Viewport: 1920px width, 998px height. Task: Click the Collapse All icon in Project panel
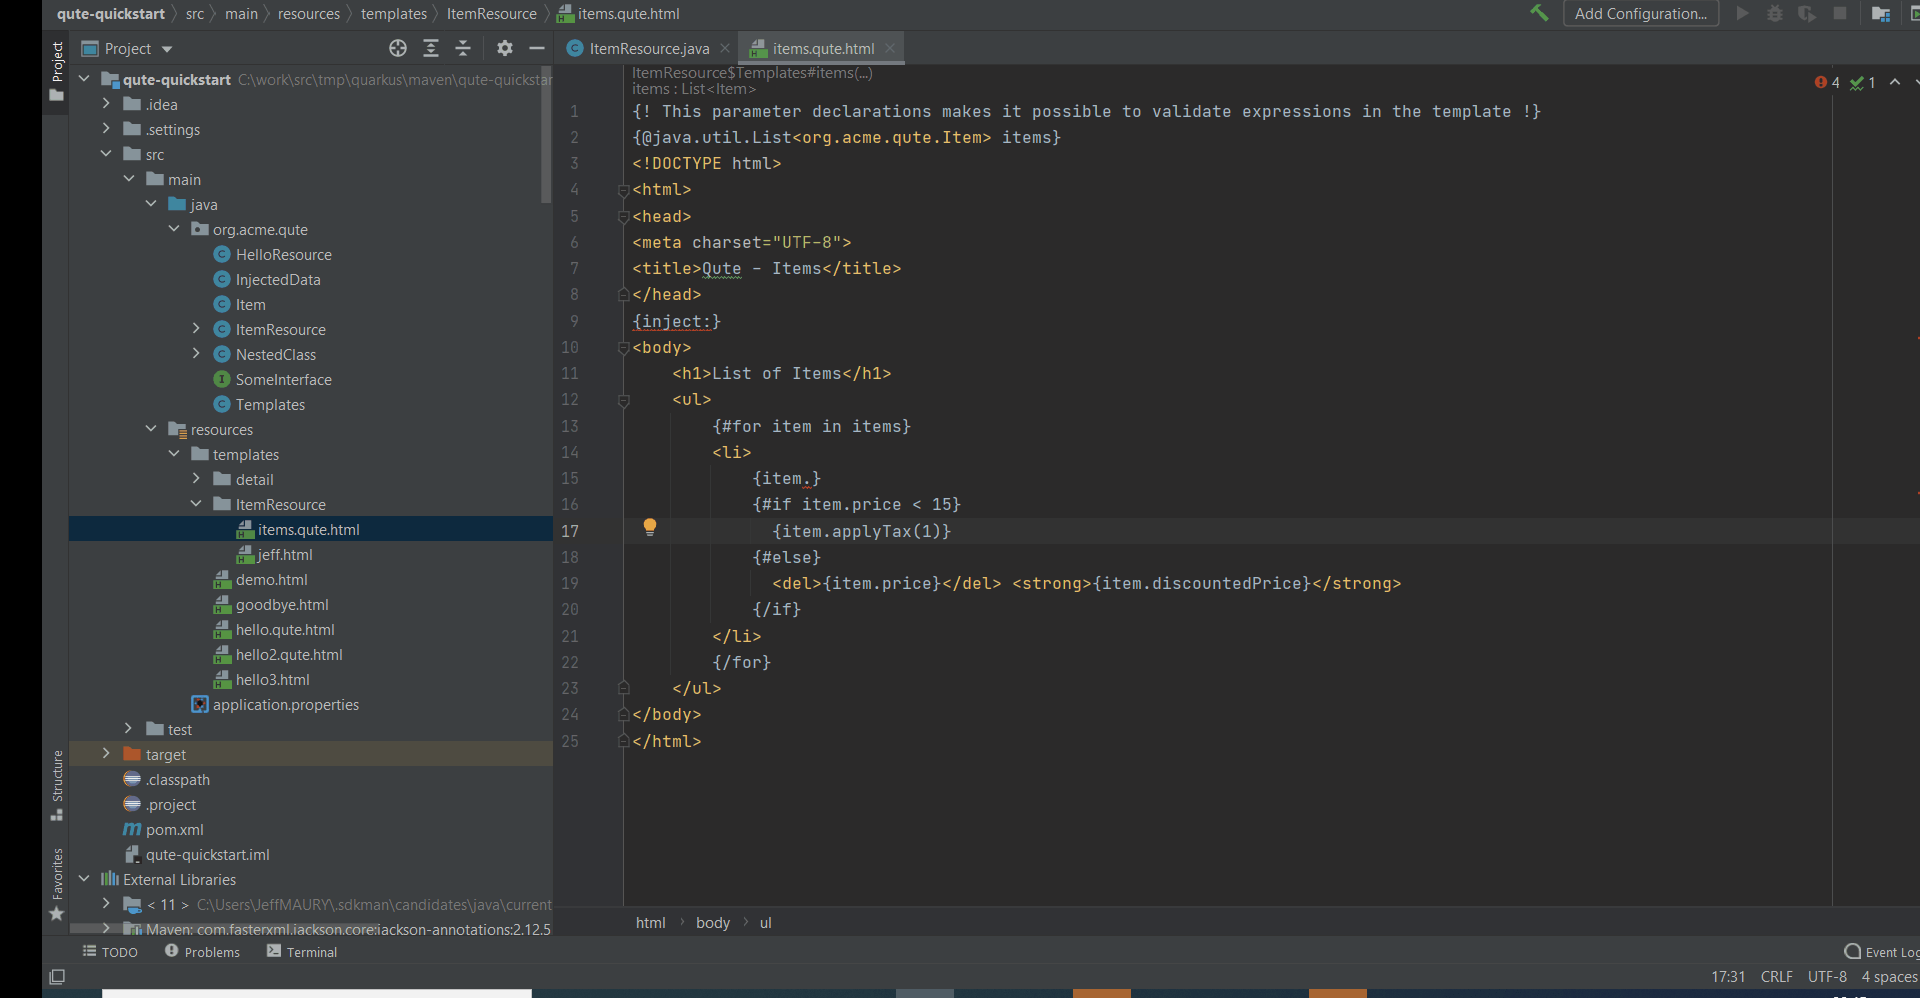pyautogui.click(x=463, y=48)
